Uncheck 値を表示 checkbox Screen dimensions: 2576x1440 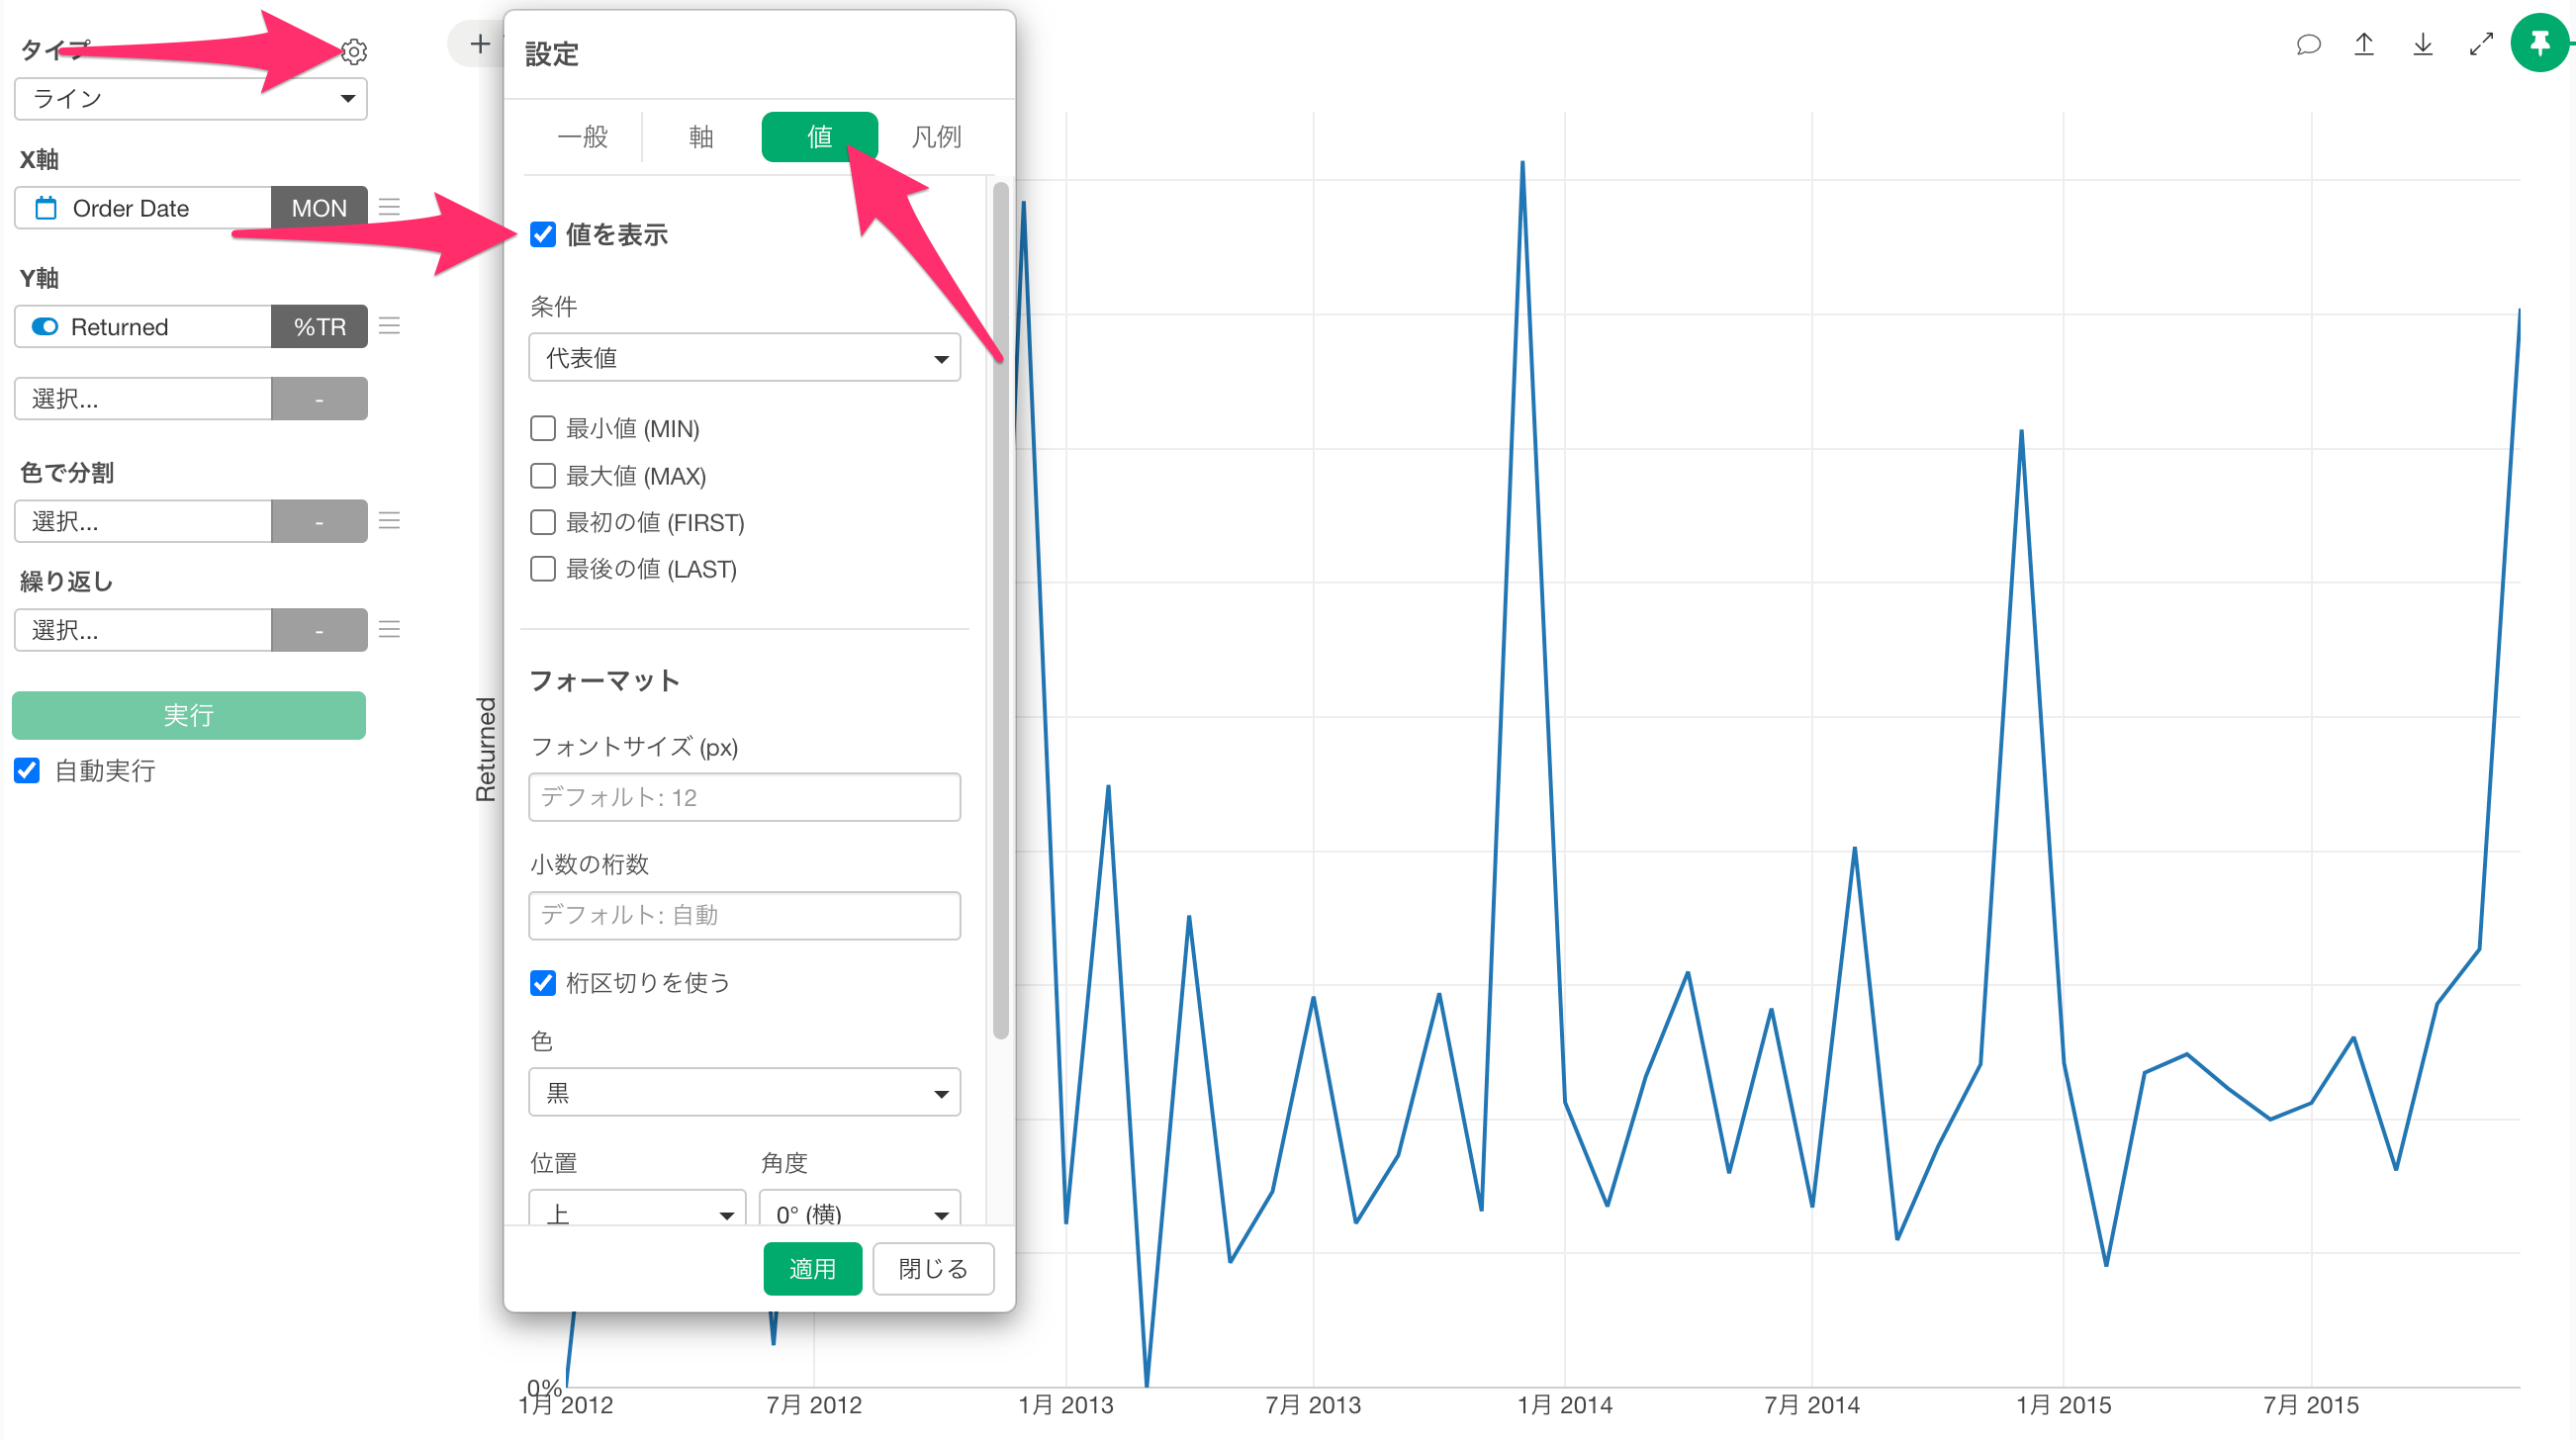pos(543,234)
